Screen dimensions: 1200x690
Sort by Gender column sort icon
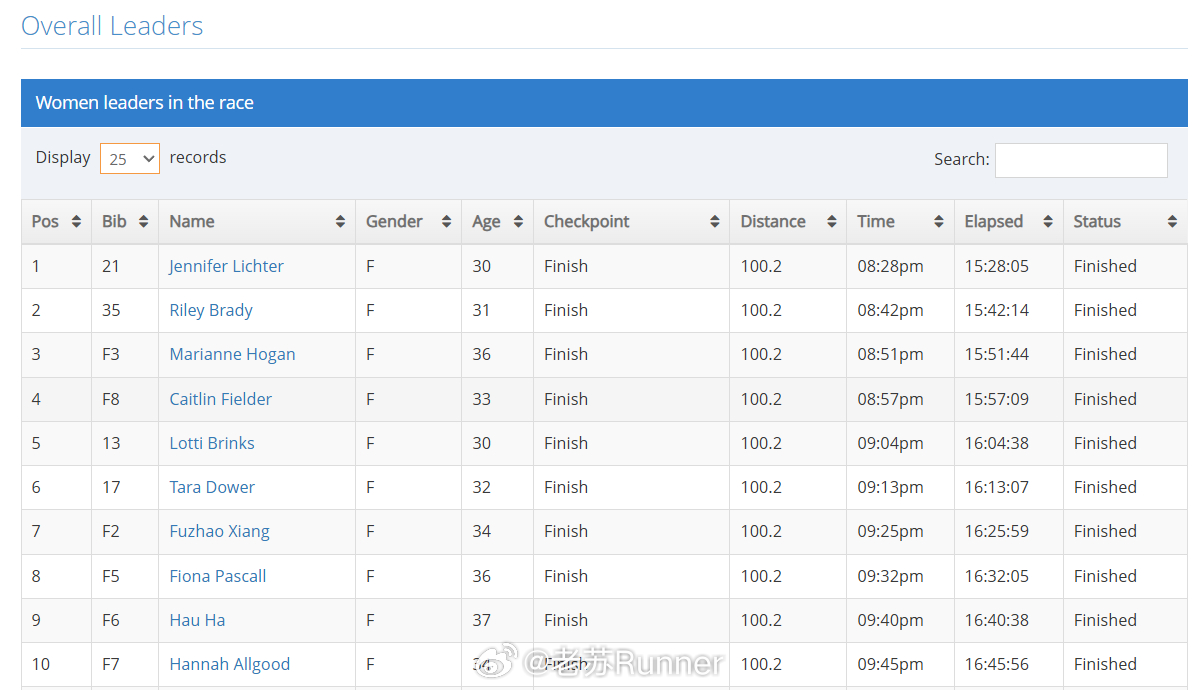(x=446, y=222)
